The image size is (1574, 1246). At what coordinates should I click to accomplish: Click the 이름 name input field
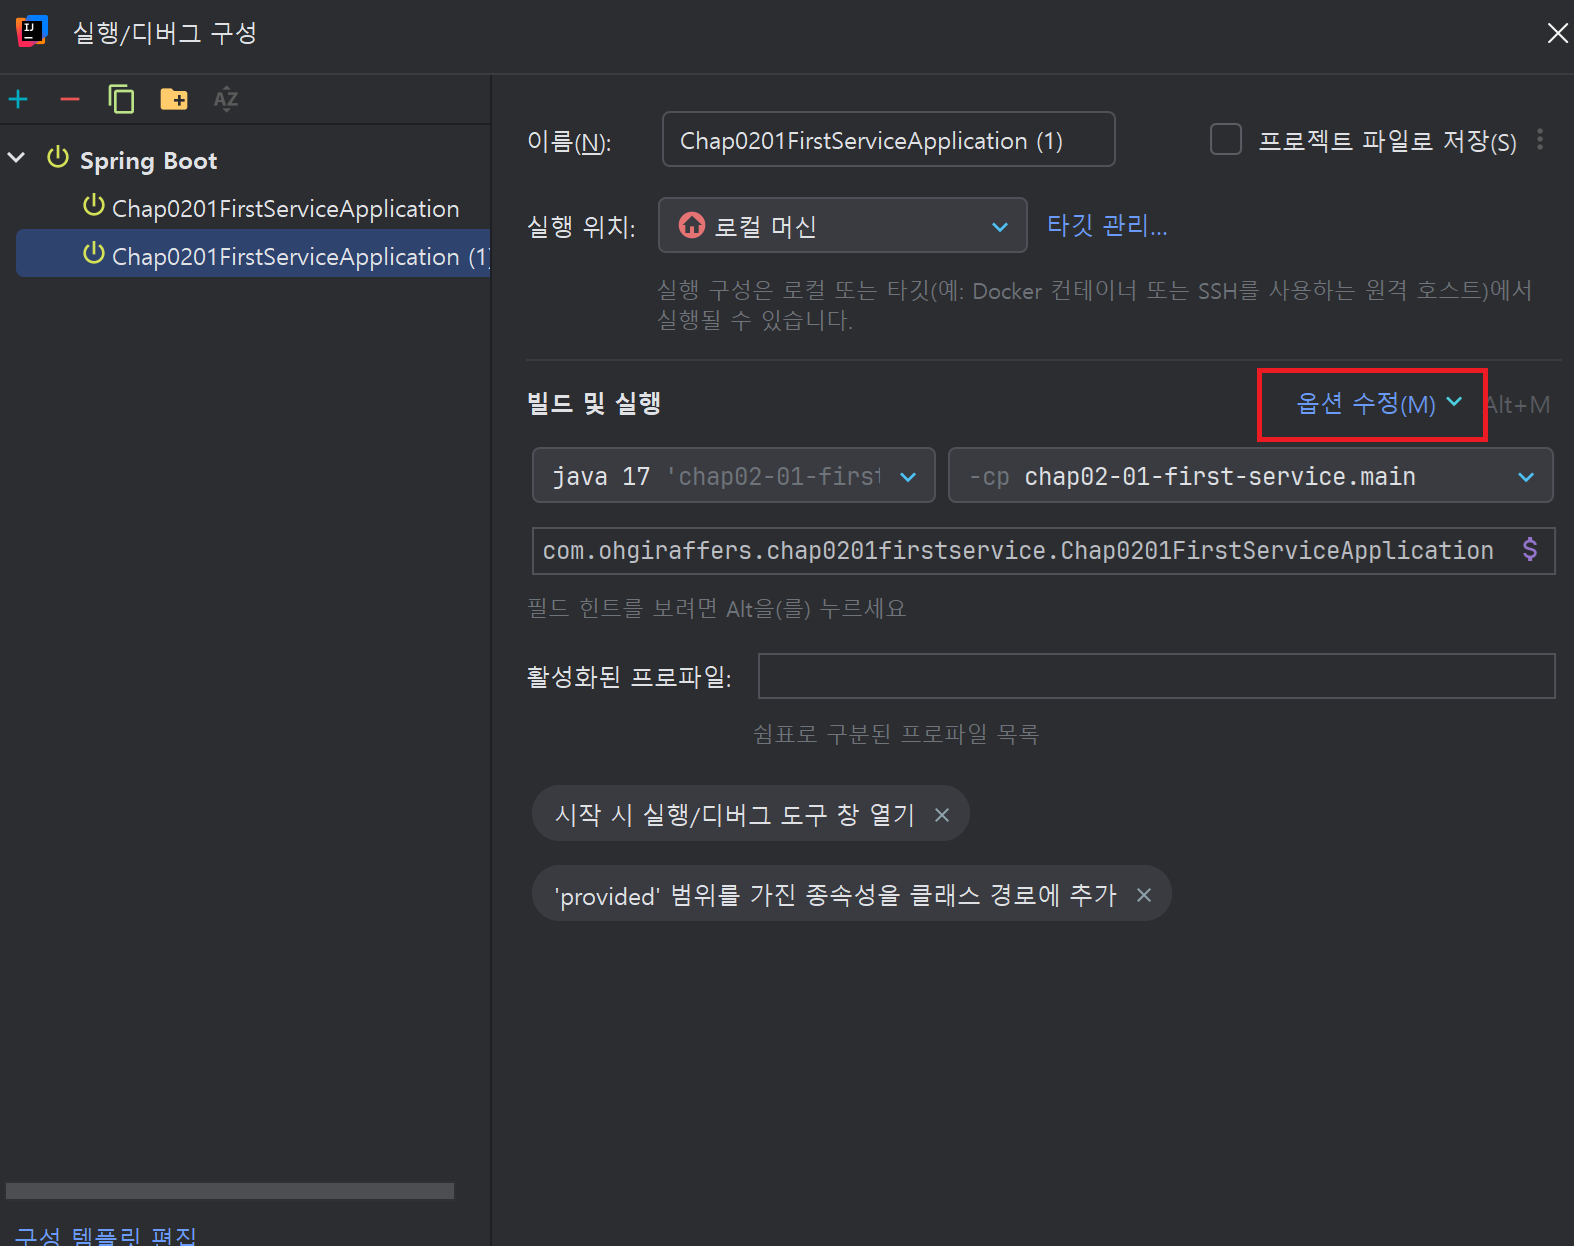point(888,139)
